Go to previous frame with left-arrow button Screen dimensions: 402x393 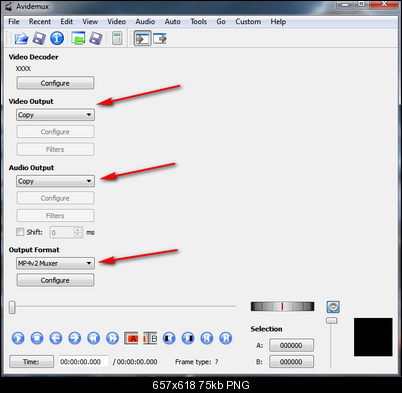tap(56, 338)
